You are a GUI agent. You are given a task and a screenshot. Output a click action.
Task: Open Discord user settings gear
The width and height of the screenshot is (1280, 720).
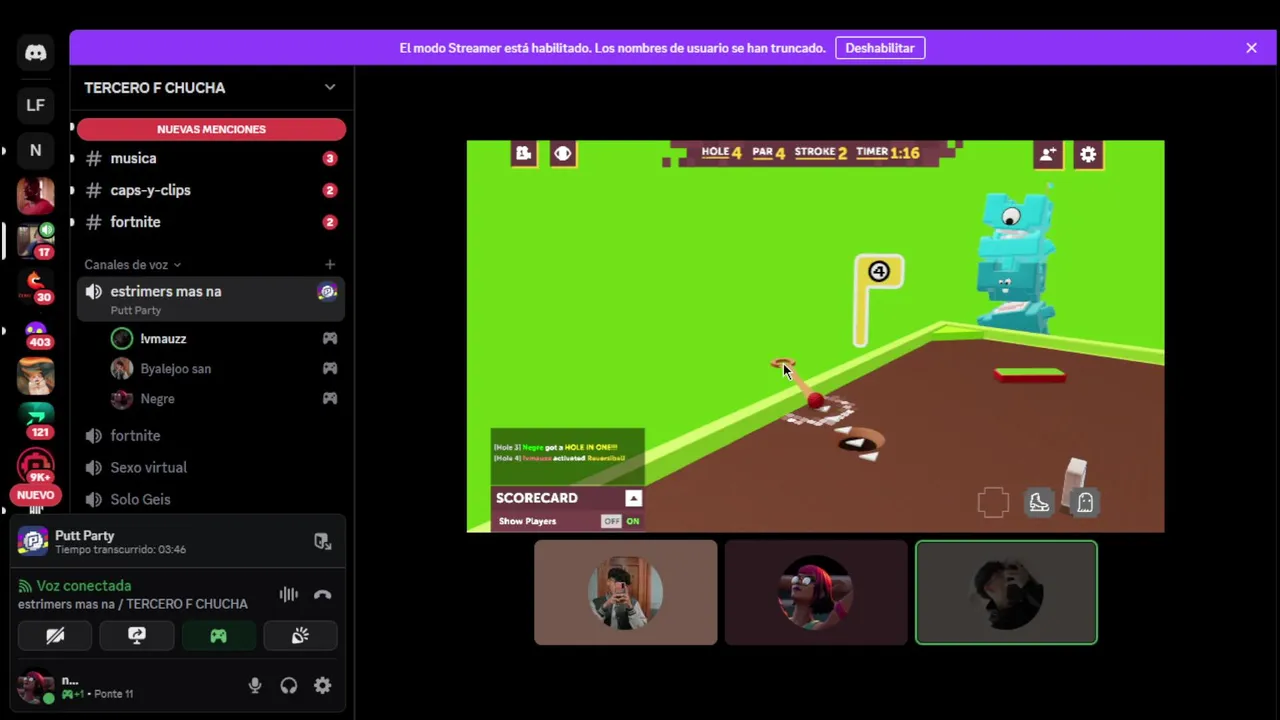tap(322, 686)
